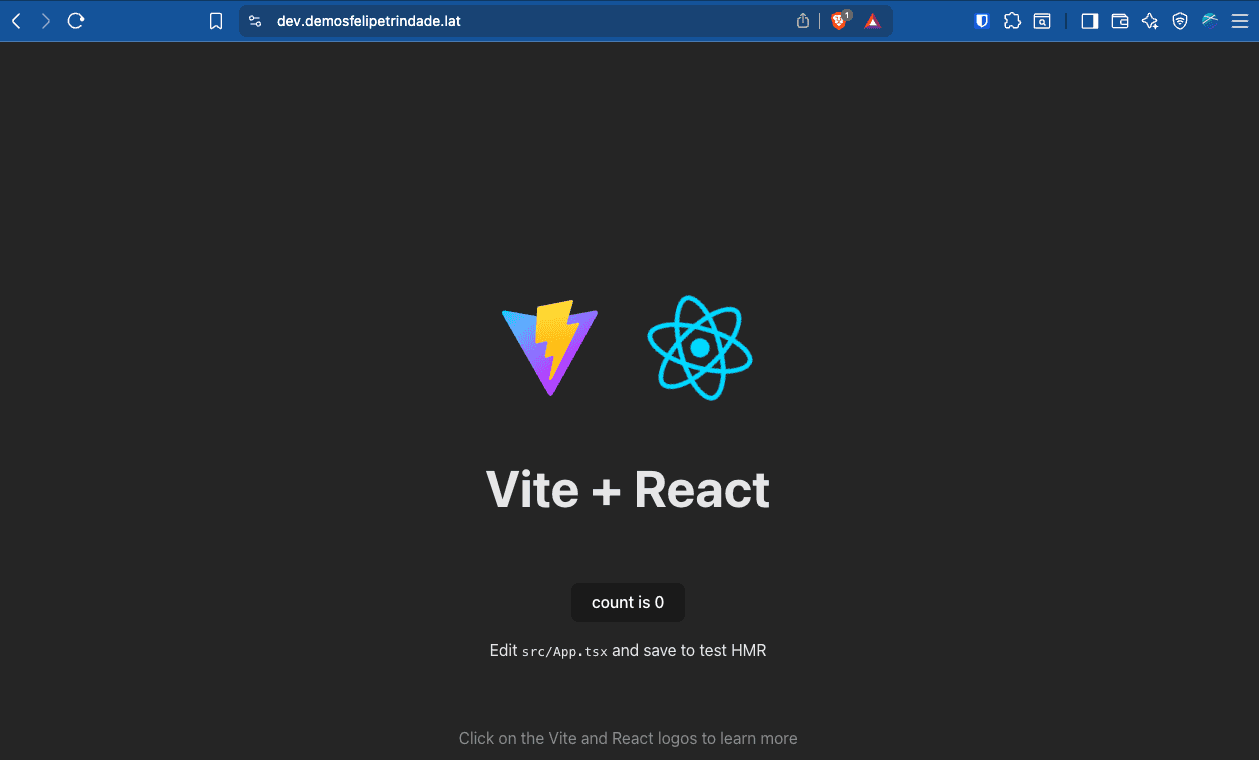The height and width of the screenshot is (760, 1259).
Task: Click the Vite logo
Action: [x=550, y=348]
